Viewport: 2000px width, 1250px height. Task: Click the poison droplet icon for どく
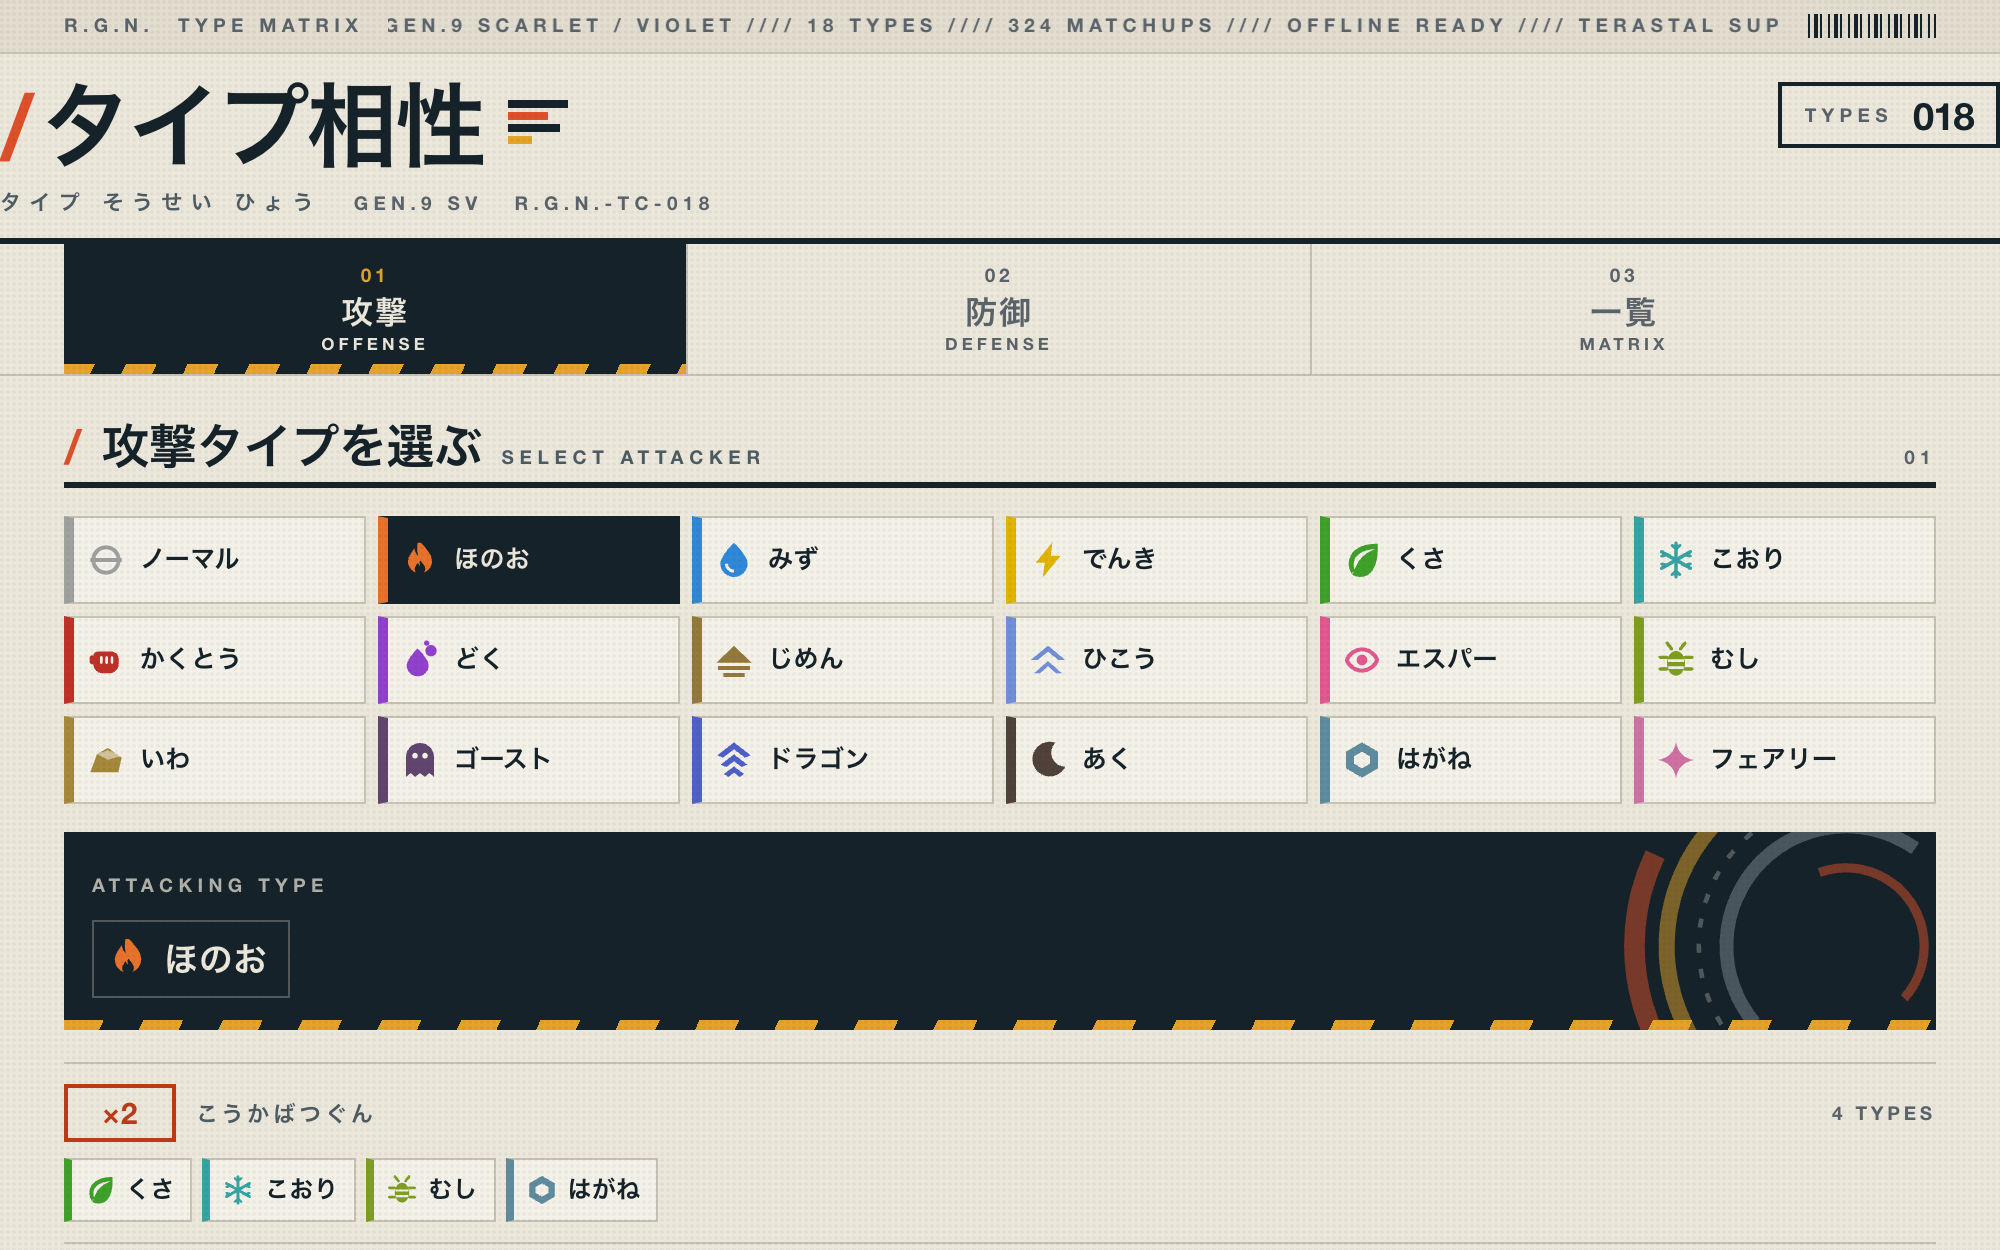(421, 659)
